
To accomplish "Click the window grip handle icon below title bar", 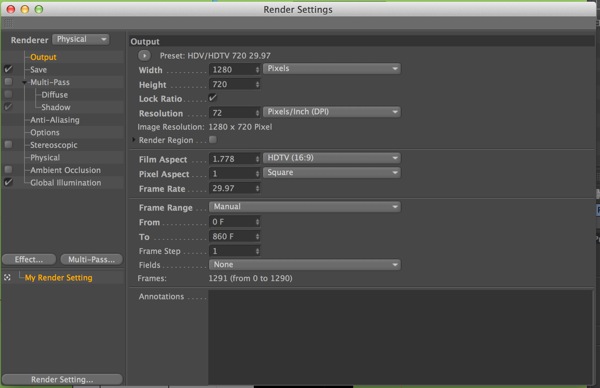I will coord(8,23).
